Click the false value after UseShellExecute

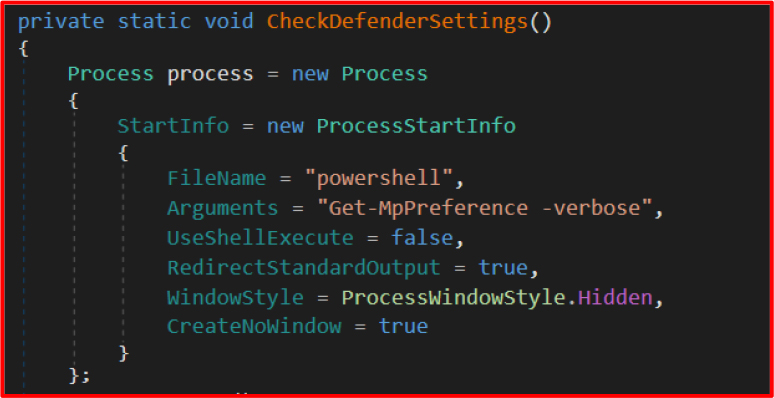pos(422,238)
